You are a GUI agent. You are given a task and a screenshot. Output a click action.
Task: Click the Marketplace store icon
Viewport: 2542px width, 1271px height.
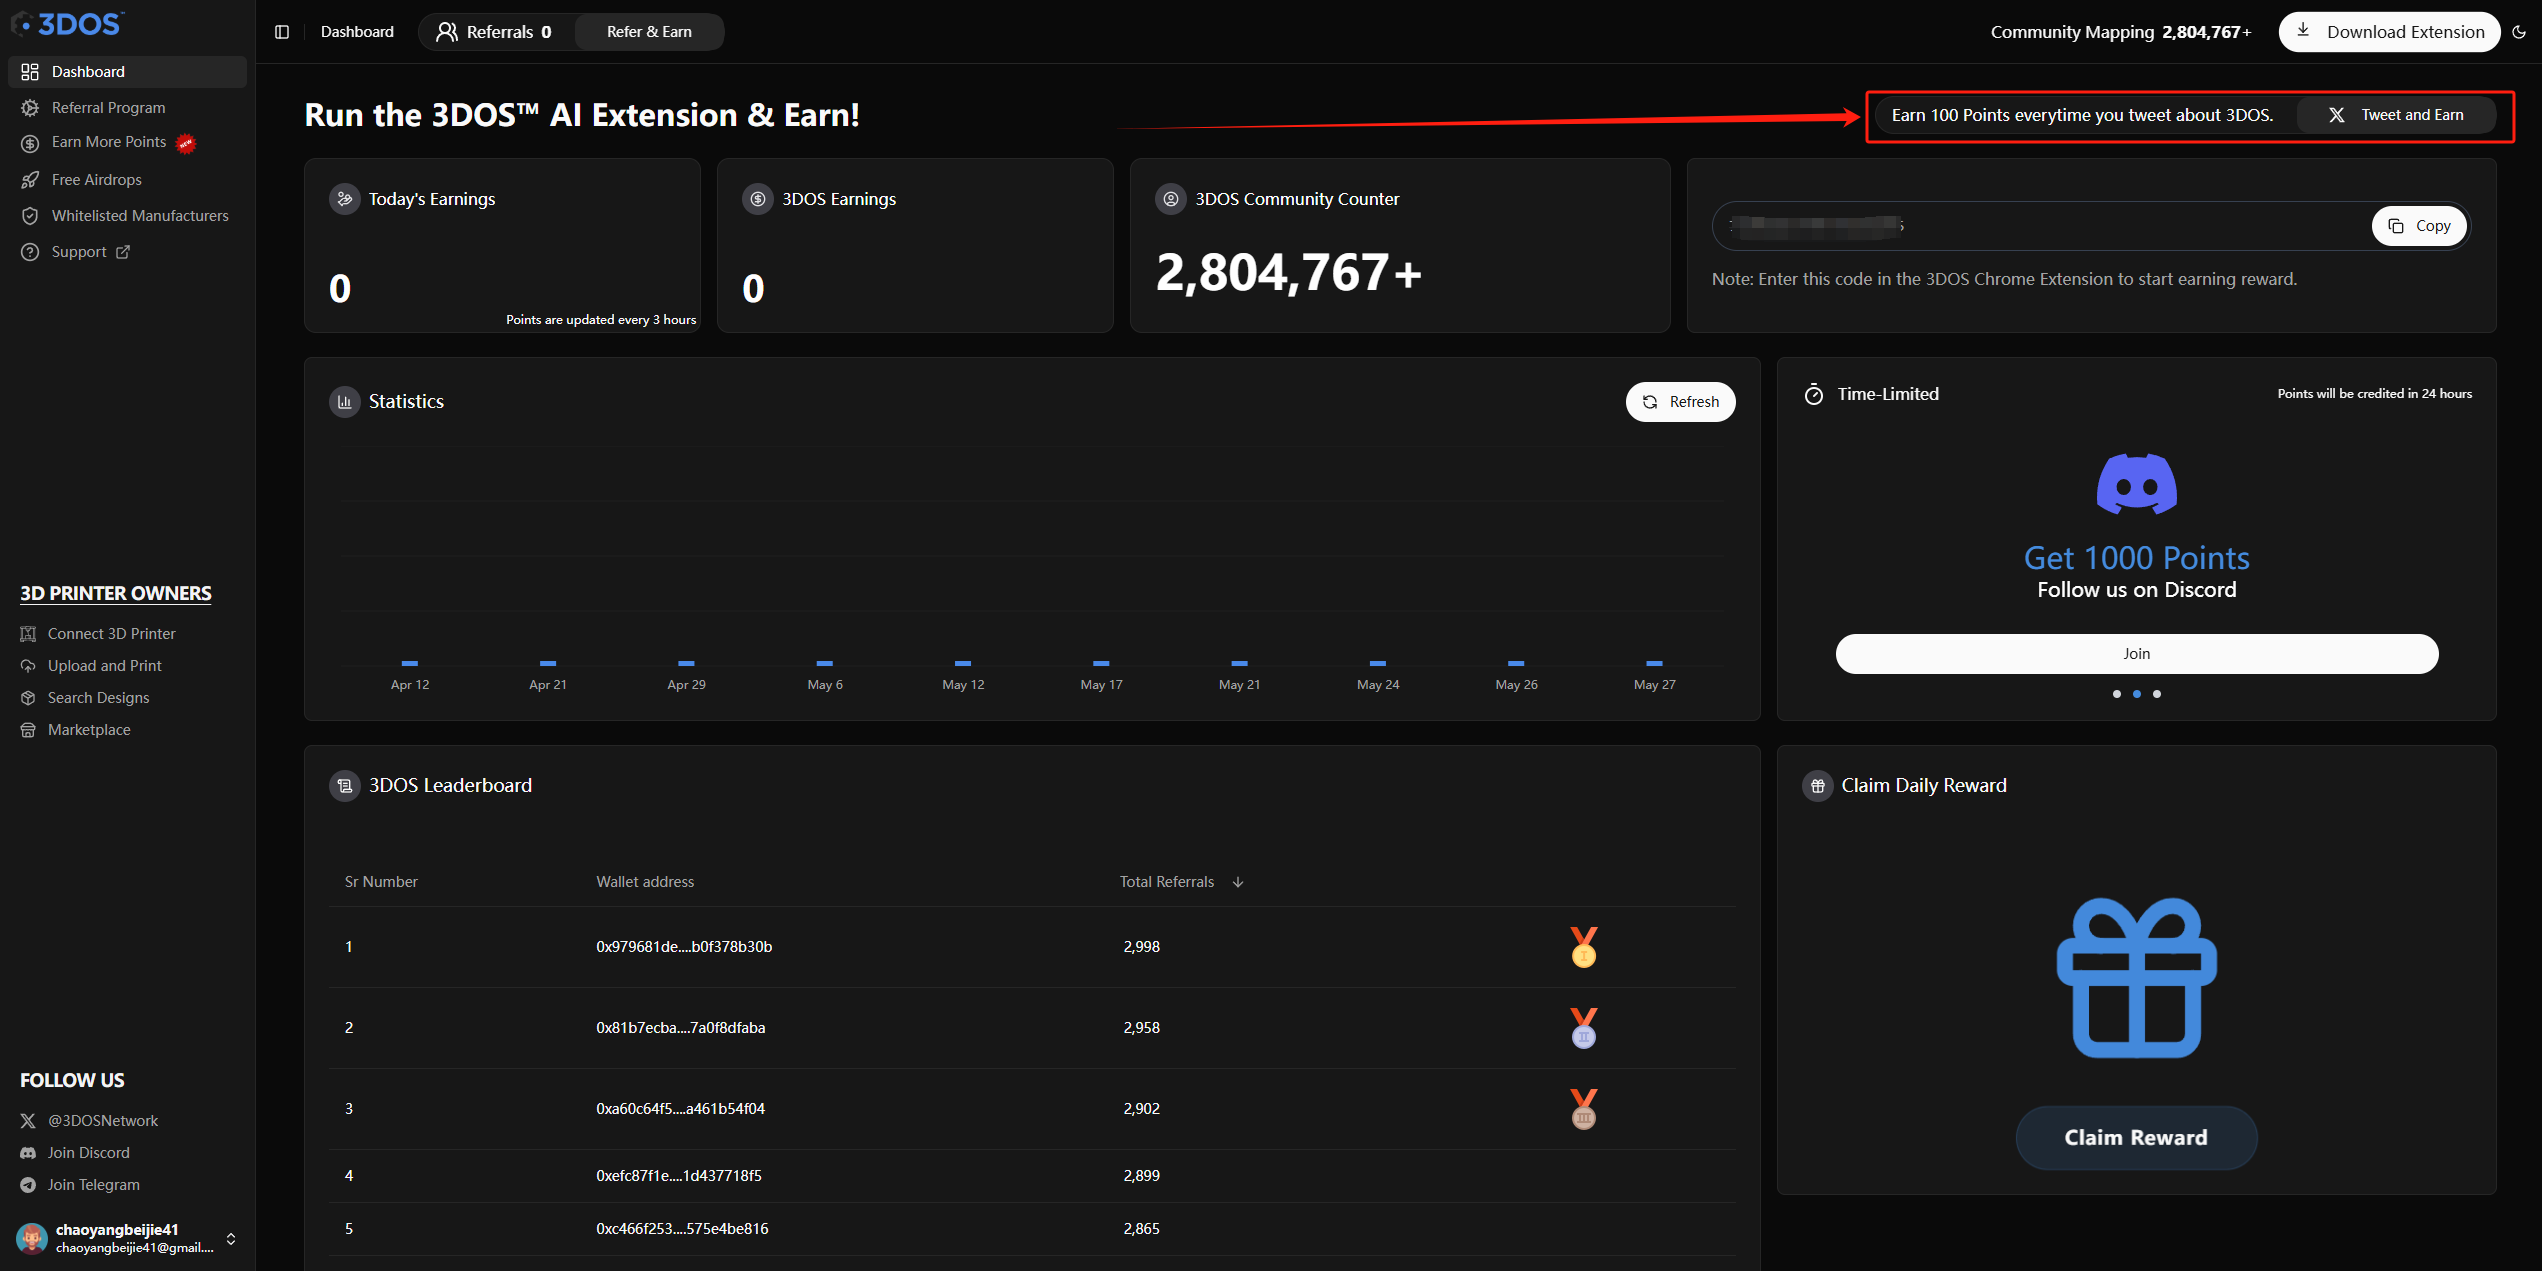pos(28,730)
